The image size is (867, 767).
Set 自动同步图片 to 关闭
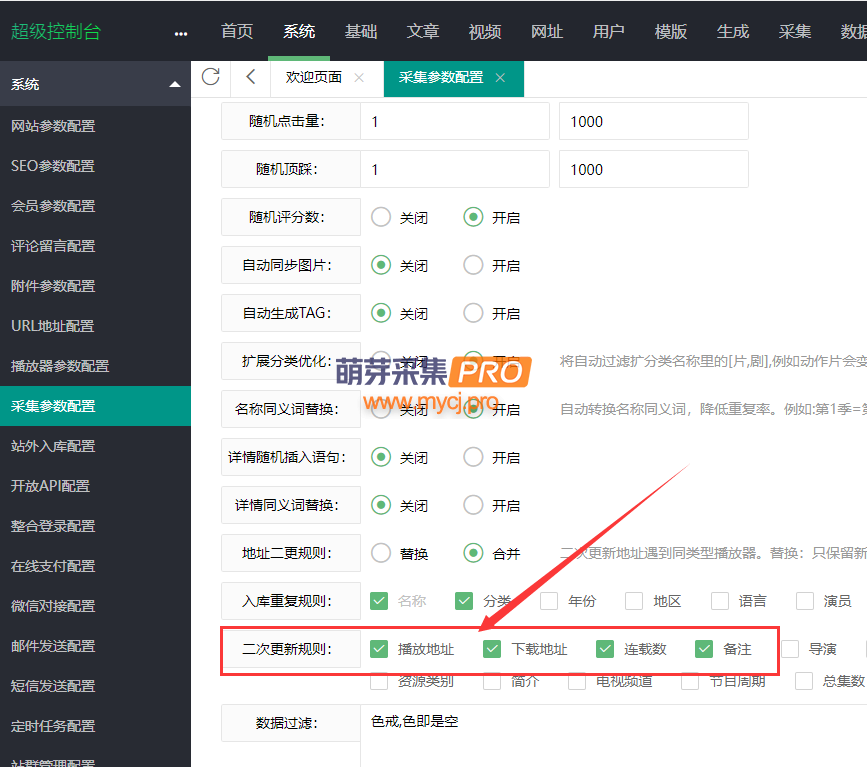[x=381, y=265]
